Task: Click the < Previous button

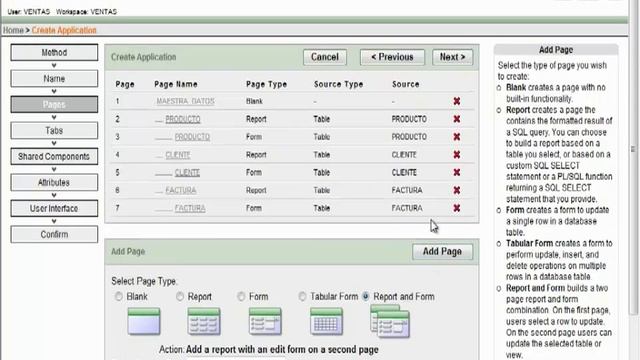Action: 392,57
